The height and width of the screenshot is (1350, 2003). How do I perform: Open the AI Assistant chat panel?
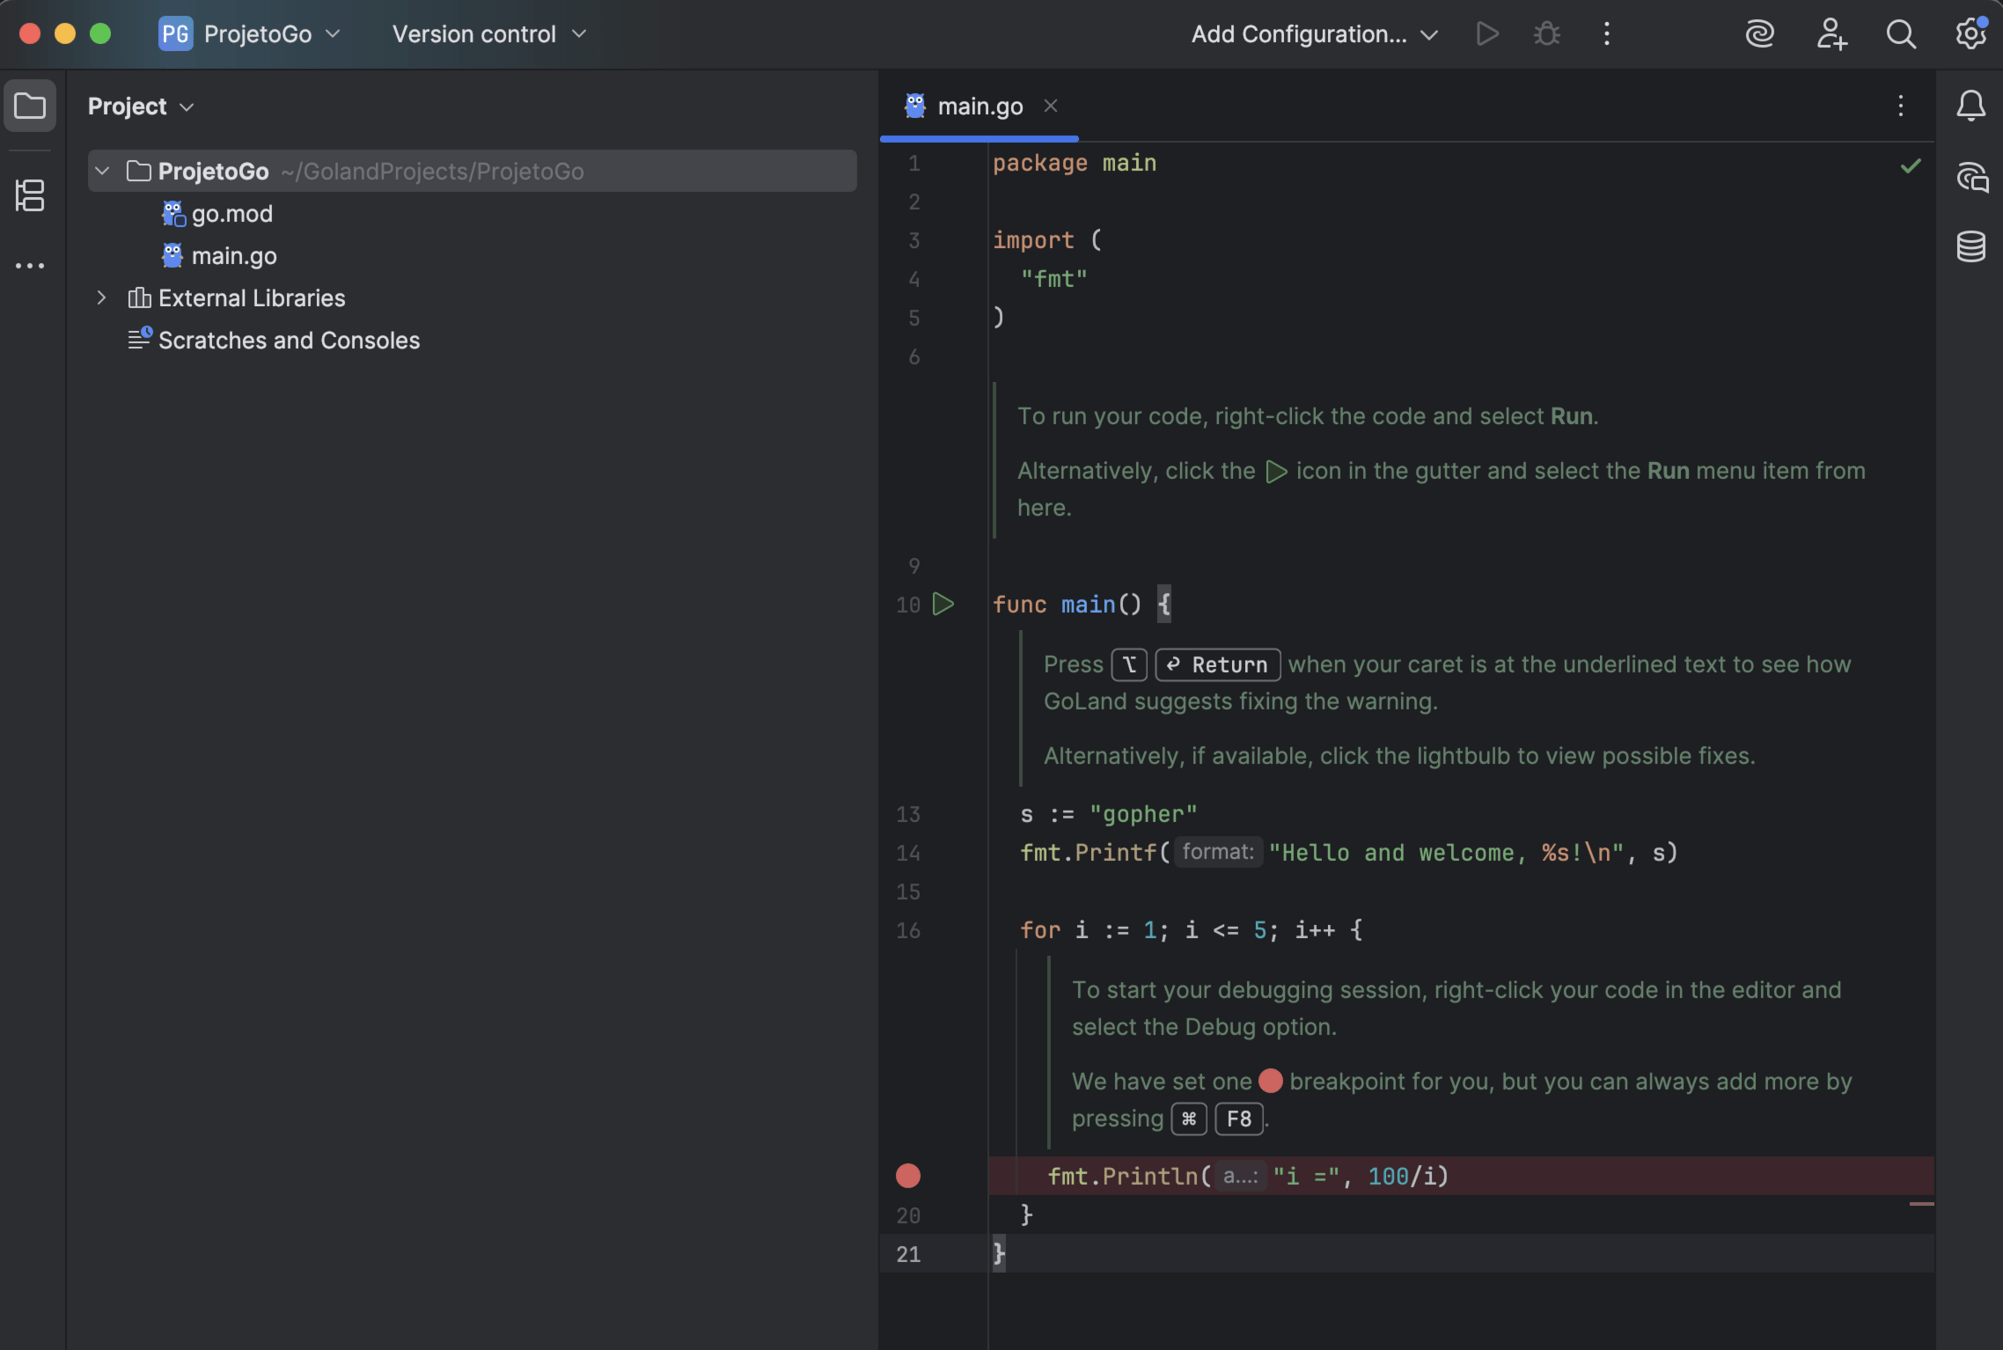pyautogui.click(x=1970, y=178)
